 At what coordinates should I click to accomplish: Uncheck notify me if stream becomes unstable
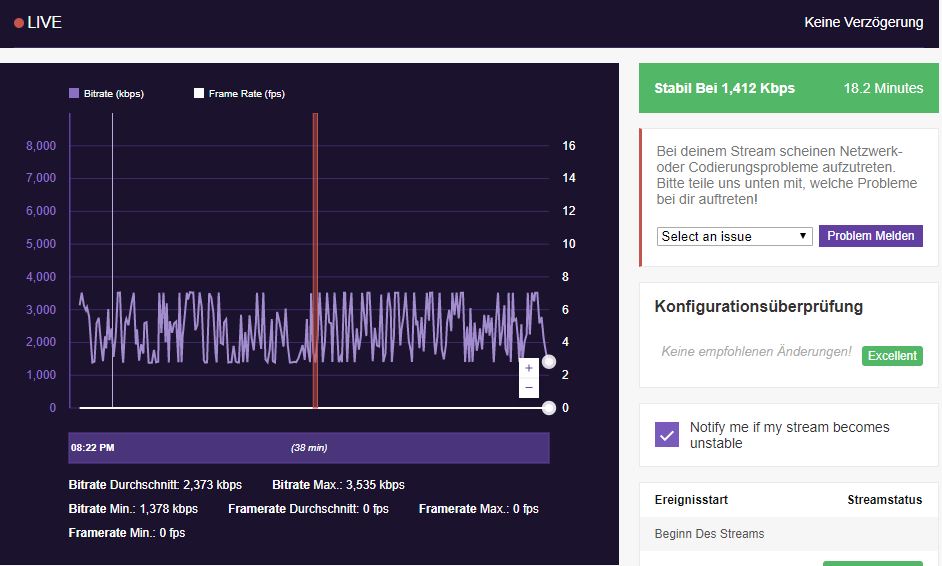point(667,434)
